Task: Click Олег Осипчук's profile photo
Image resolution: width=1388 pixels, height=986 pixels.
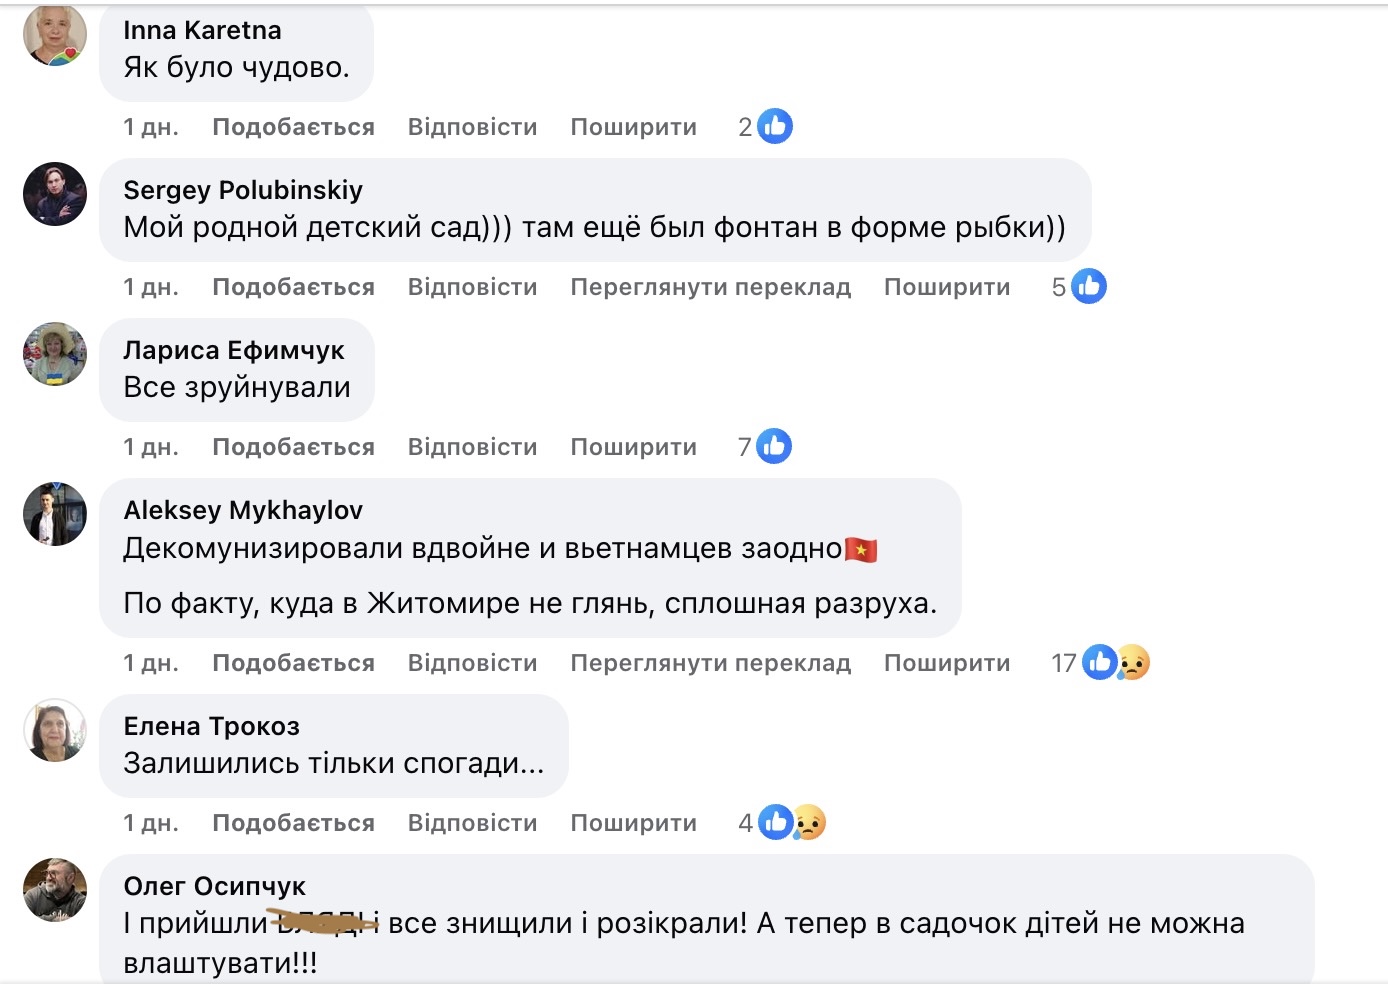Action: [55, 889]
